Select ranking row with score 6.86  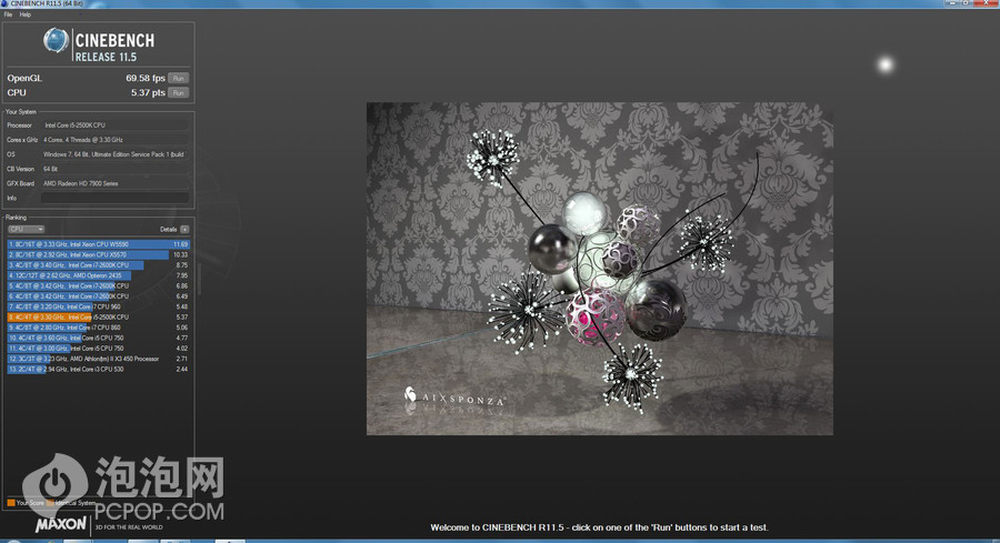(98, 286)
